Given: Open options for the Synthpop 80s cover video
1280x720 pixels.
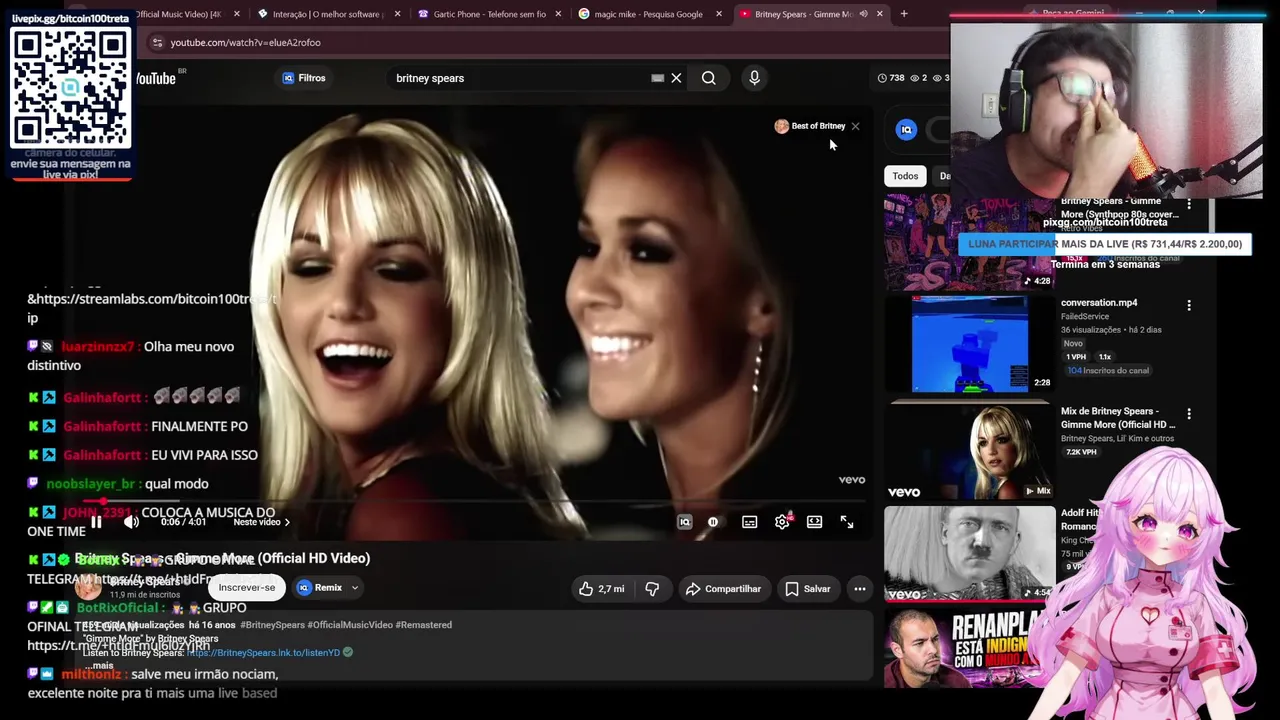Looking at the screenshot, I should click(x=1189, y=204).
